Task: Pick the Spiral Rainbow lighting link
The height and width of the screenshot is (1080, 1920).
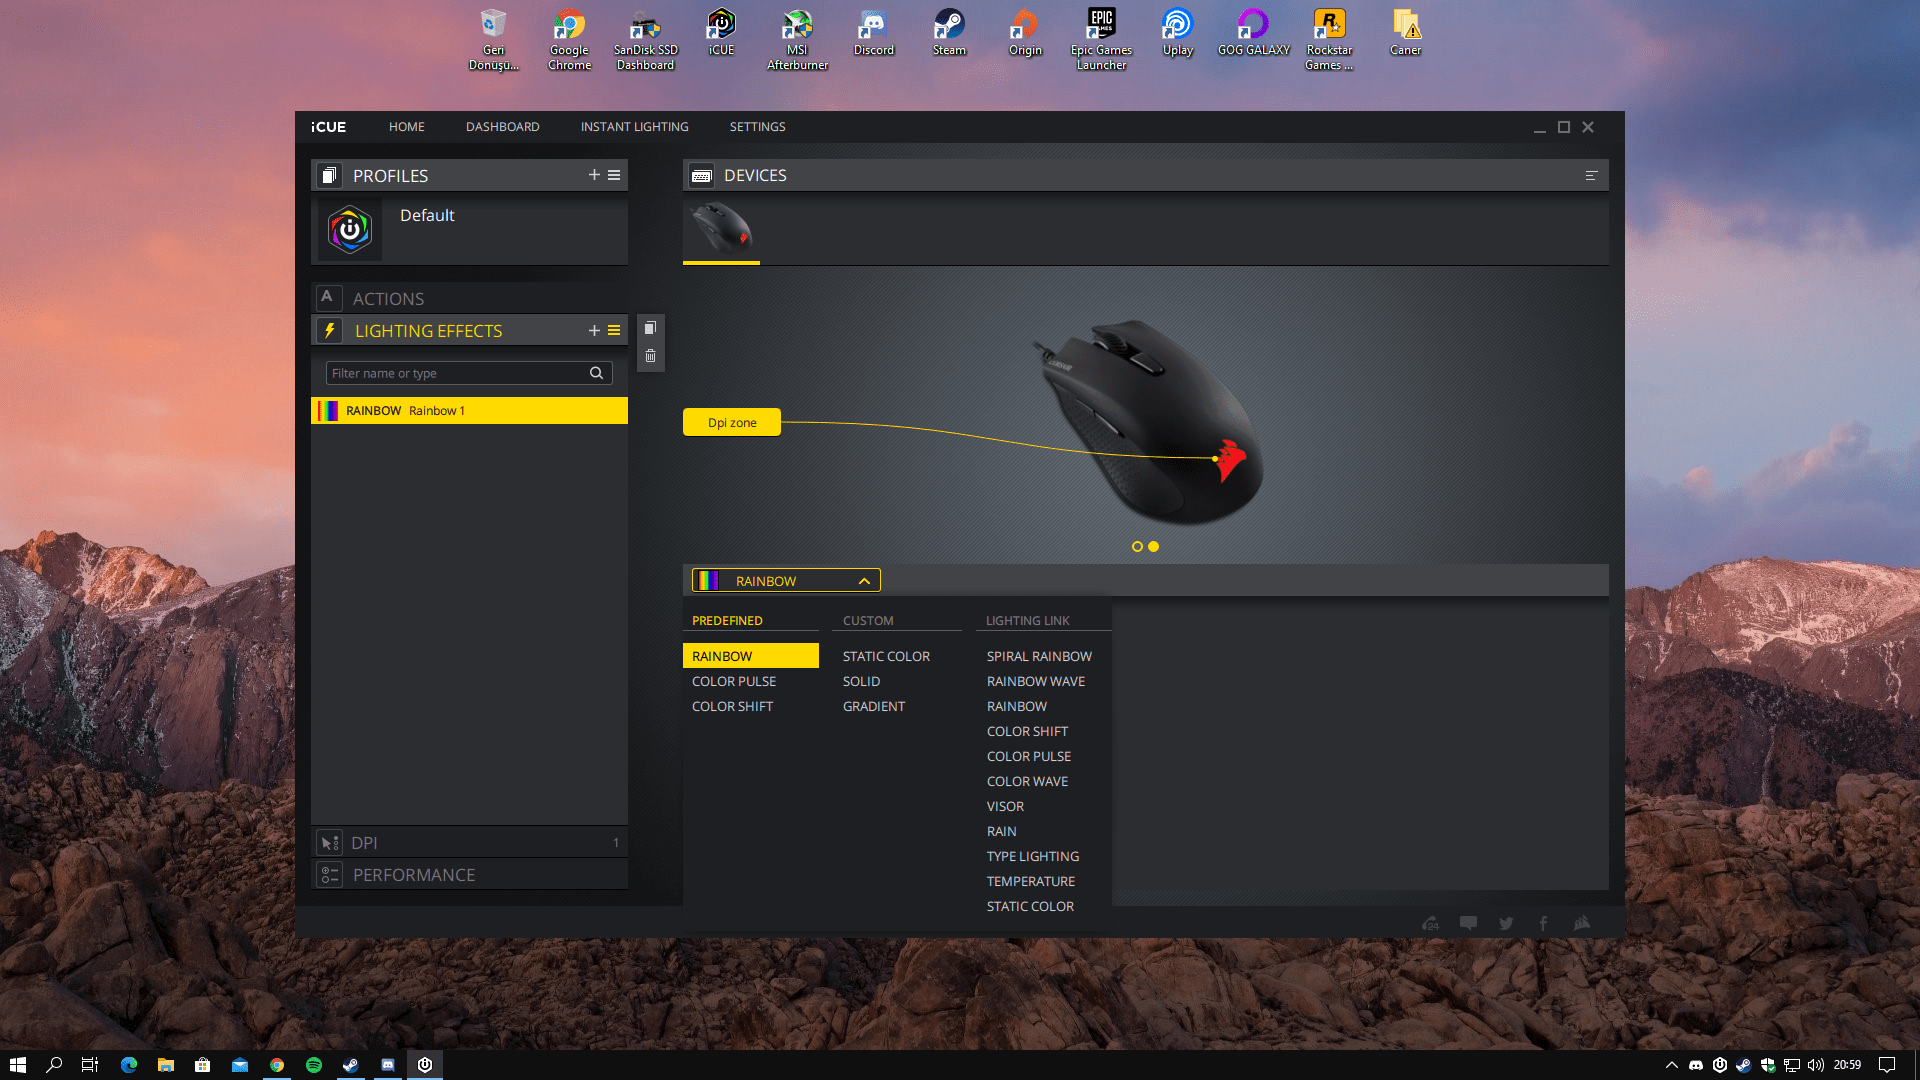Action: (x=1039, y=656)
